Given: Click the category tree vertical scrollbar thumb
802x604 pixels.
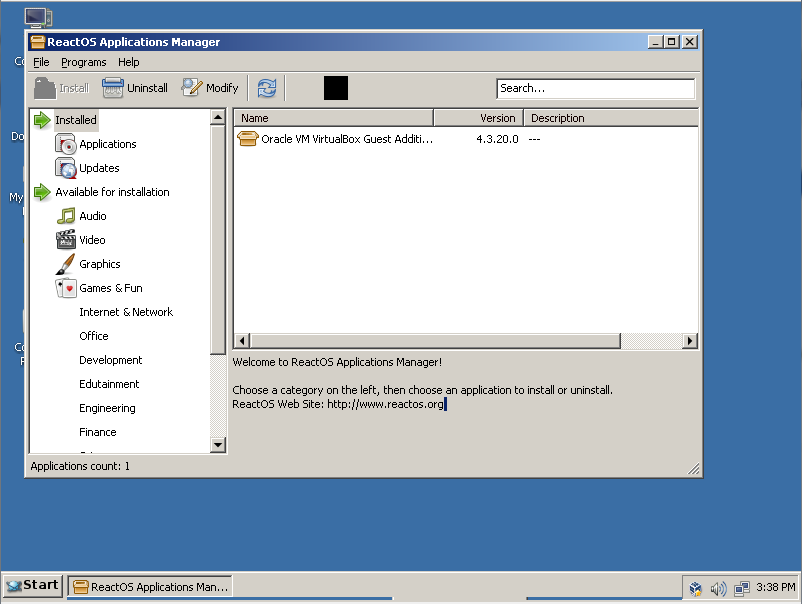Looking at the screenshot, I should pos(218,240).
